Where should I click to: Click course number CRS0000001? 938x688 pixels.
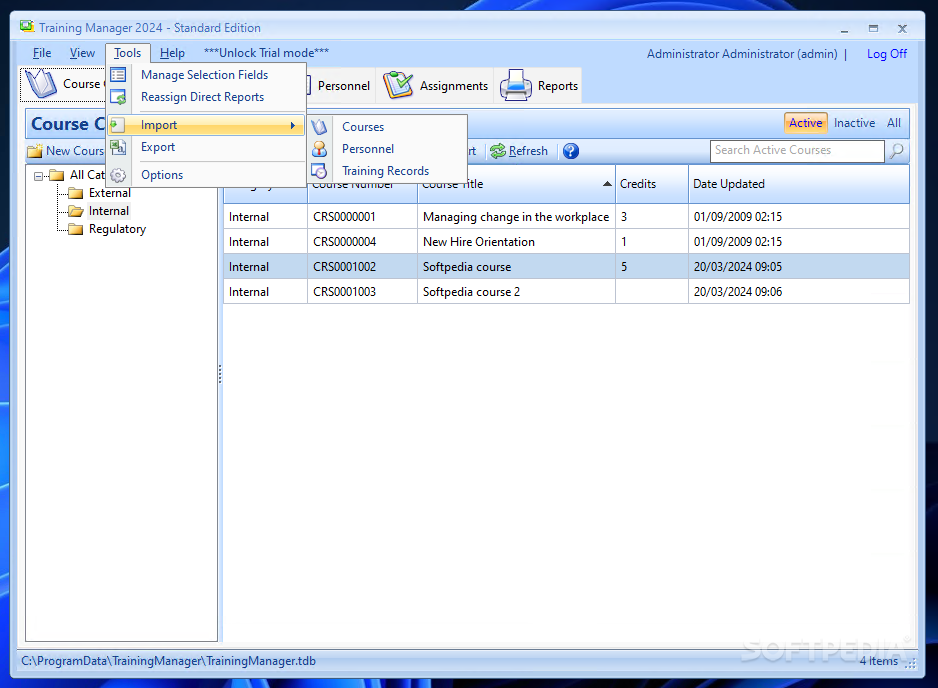[x=345, y=217]
